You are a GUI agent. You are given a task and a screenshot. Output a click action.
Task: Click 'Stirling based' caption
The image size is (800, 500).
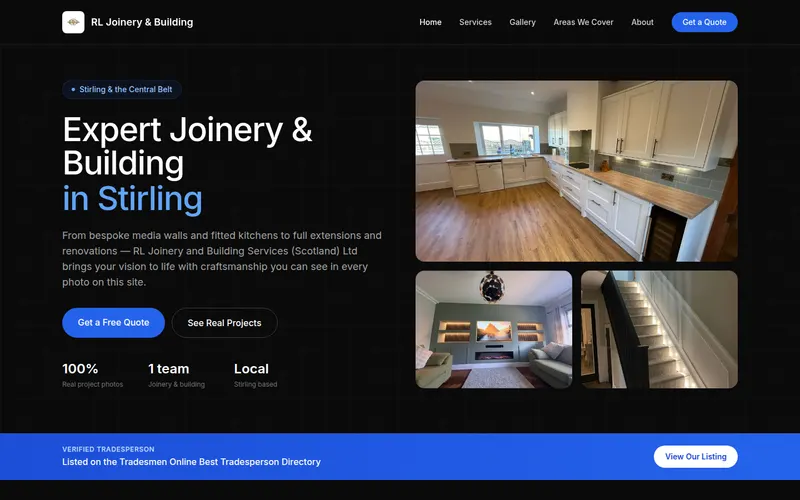[256, 384]
